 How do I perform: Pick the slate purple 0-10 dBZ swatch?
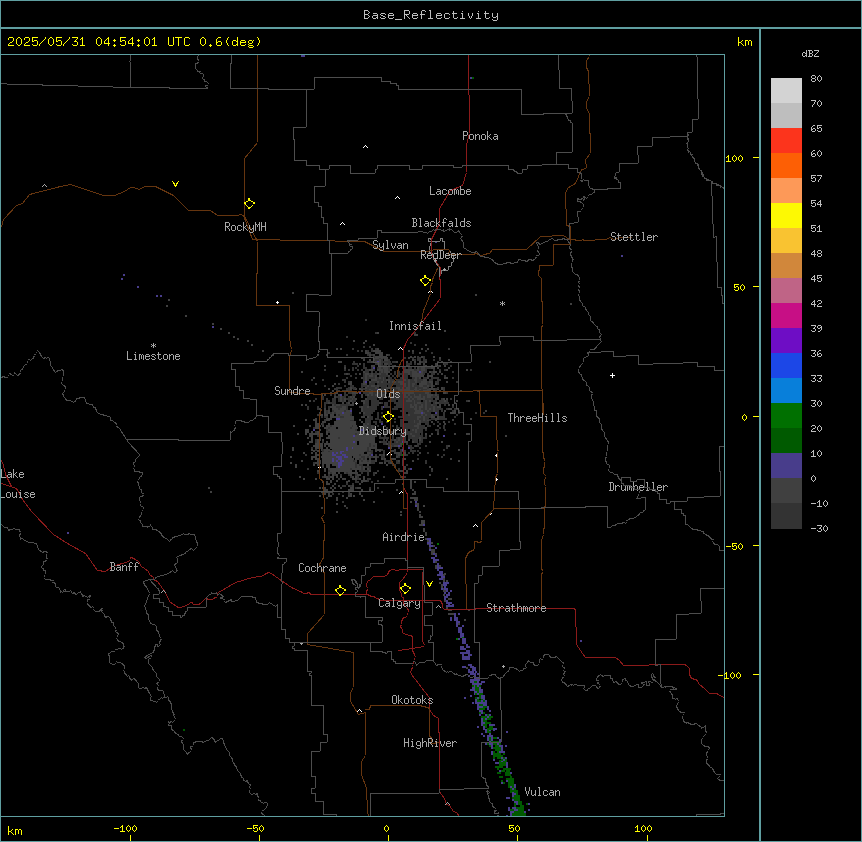click(x=786, y=466)
